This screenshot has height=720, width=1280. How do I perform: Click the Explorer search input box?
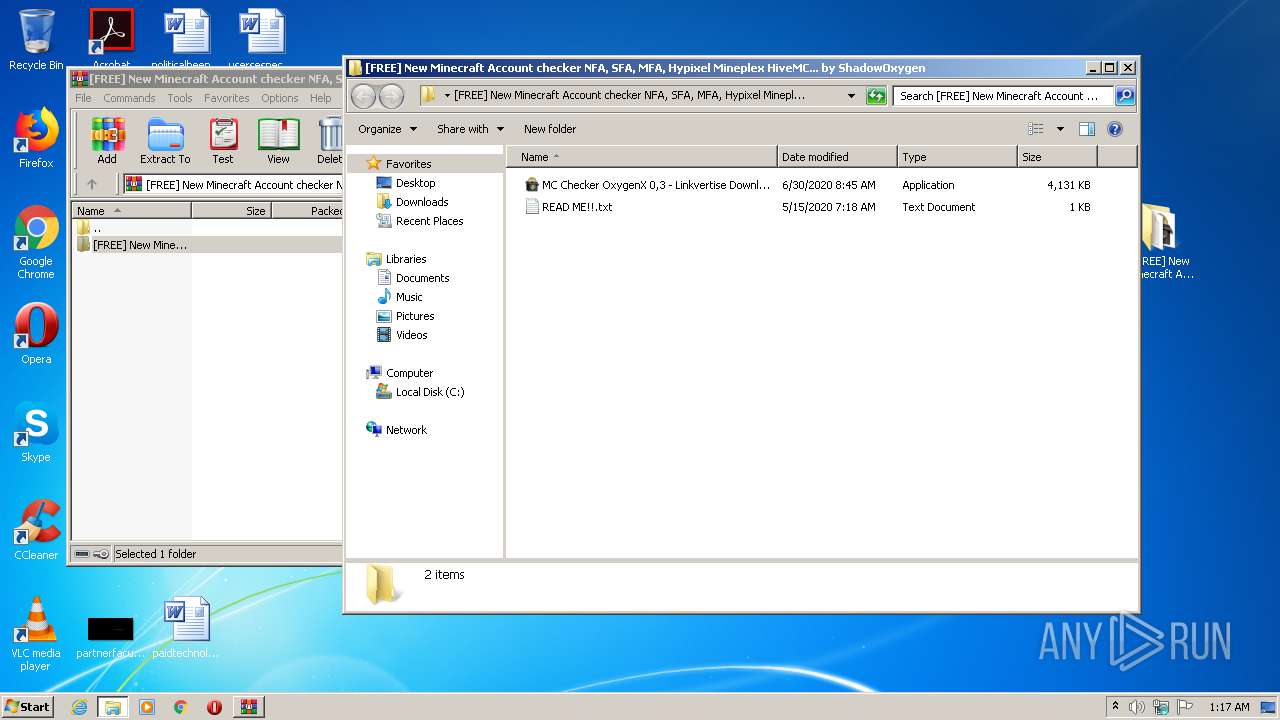click(x=1002, y=96)
